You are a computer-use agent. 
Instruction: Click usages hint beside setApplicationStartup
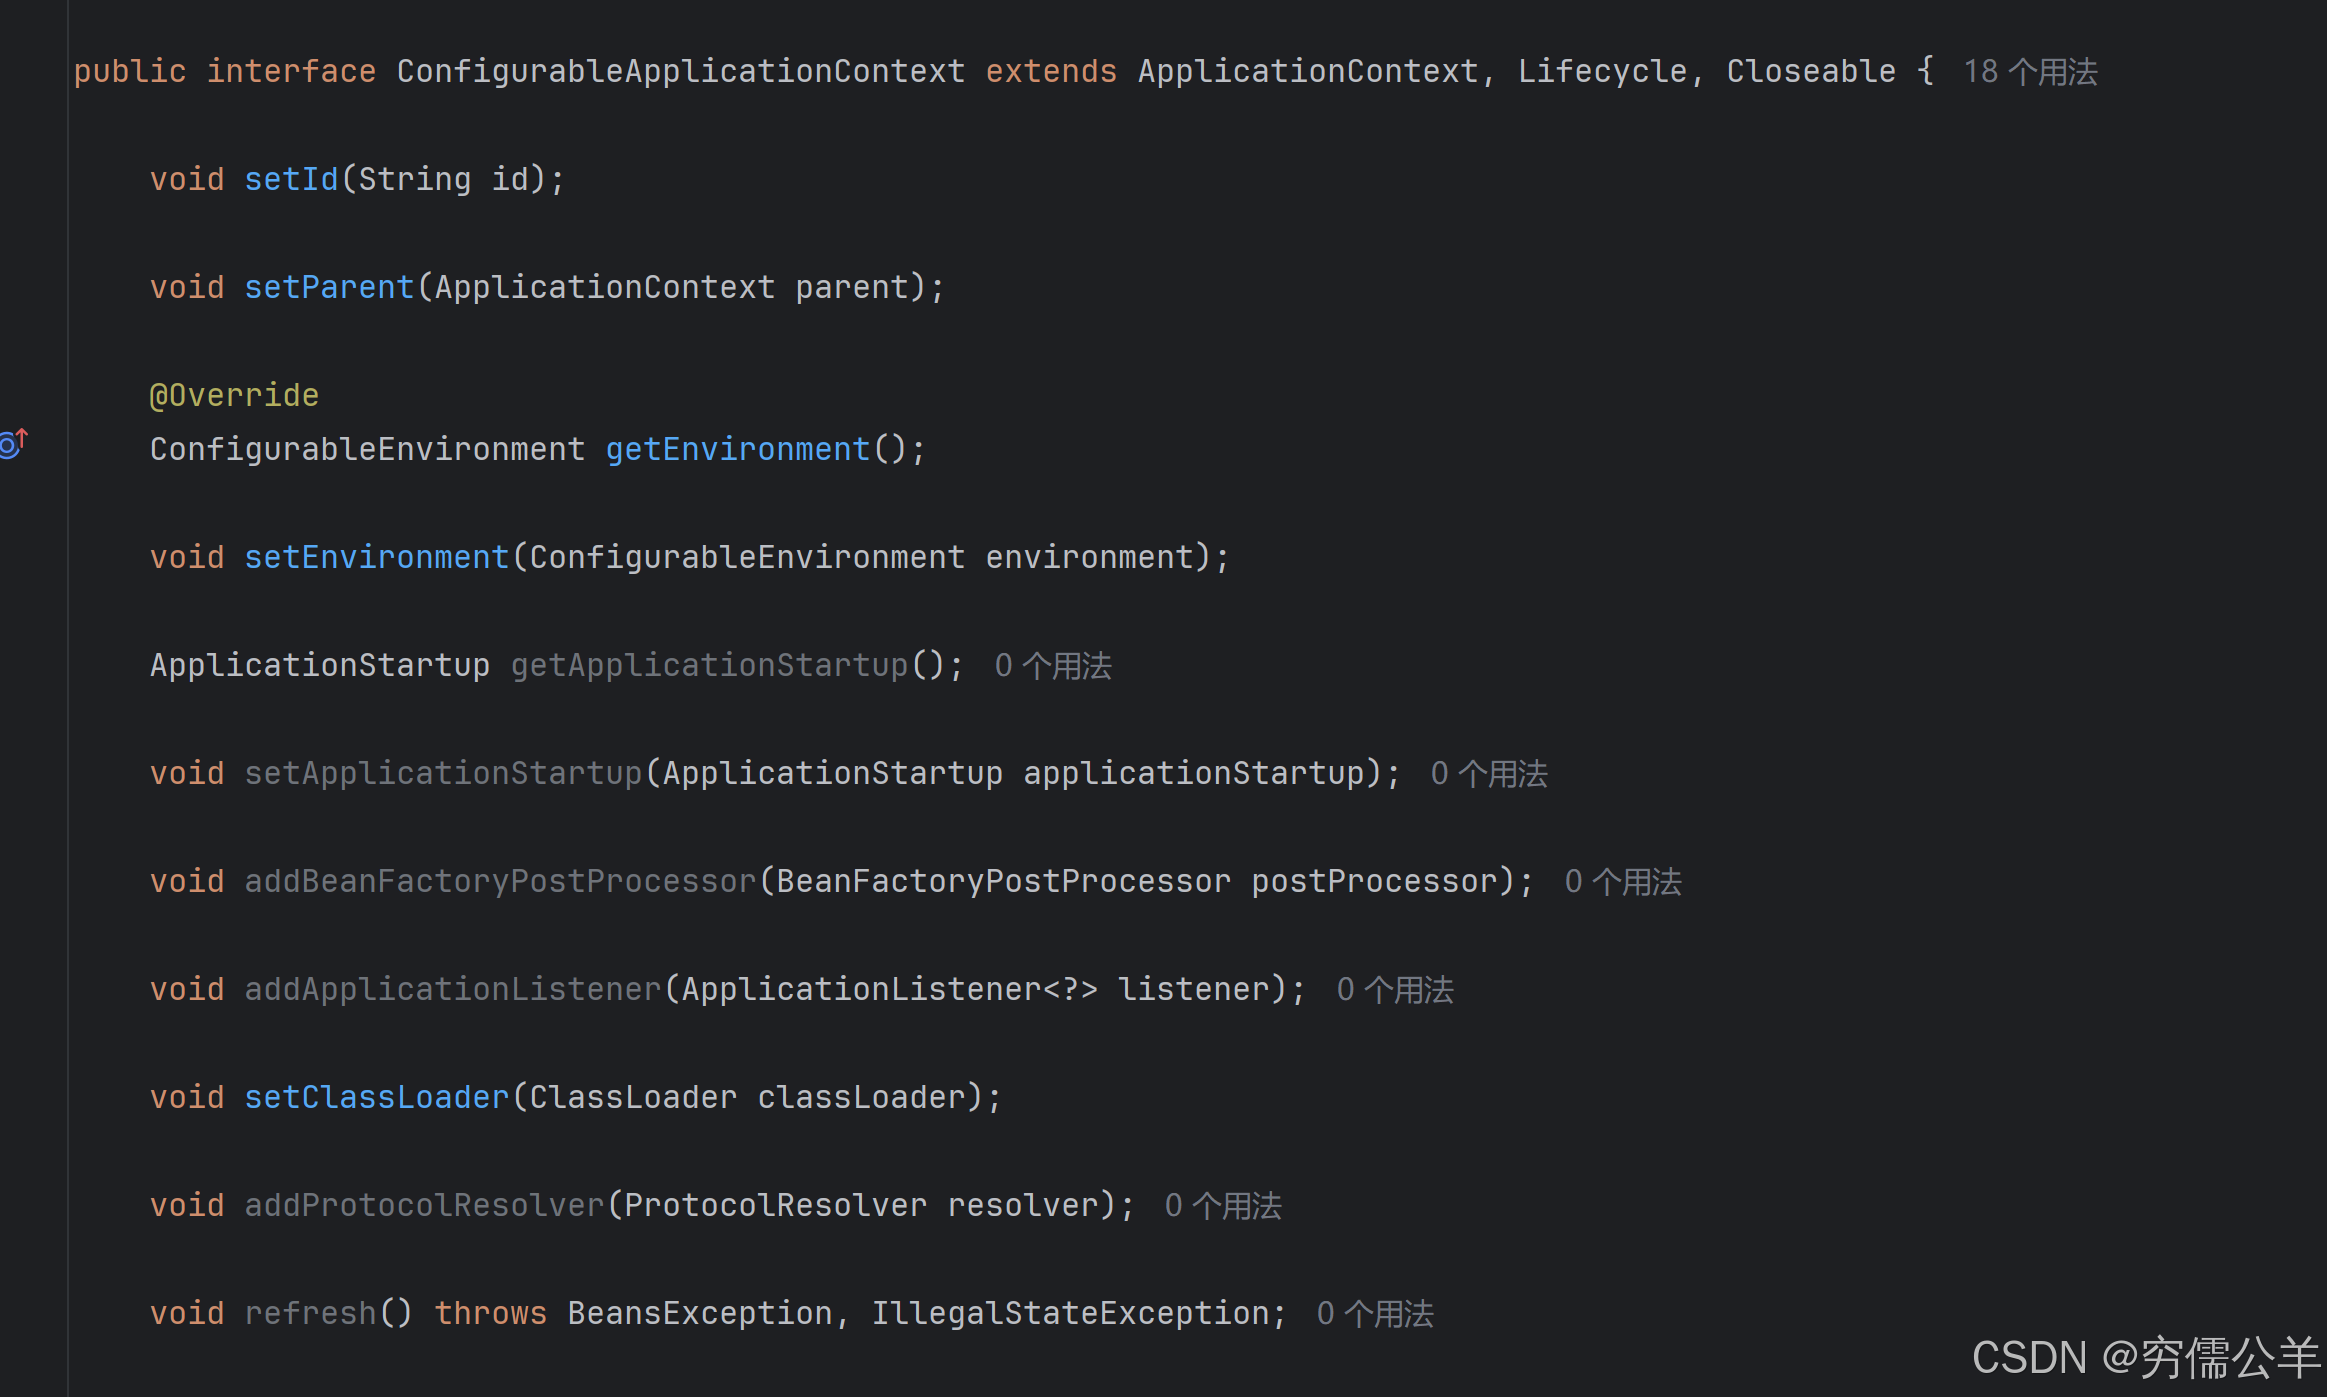[x=1488, y=774]
